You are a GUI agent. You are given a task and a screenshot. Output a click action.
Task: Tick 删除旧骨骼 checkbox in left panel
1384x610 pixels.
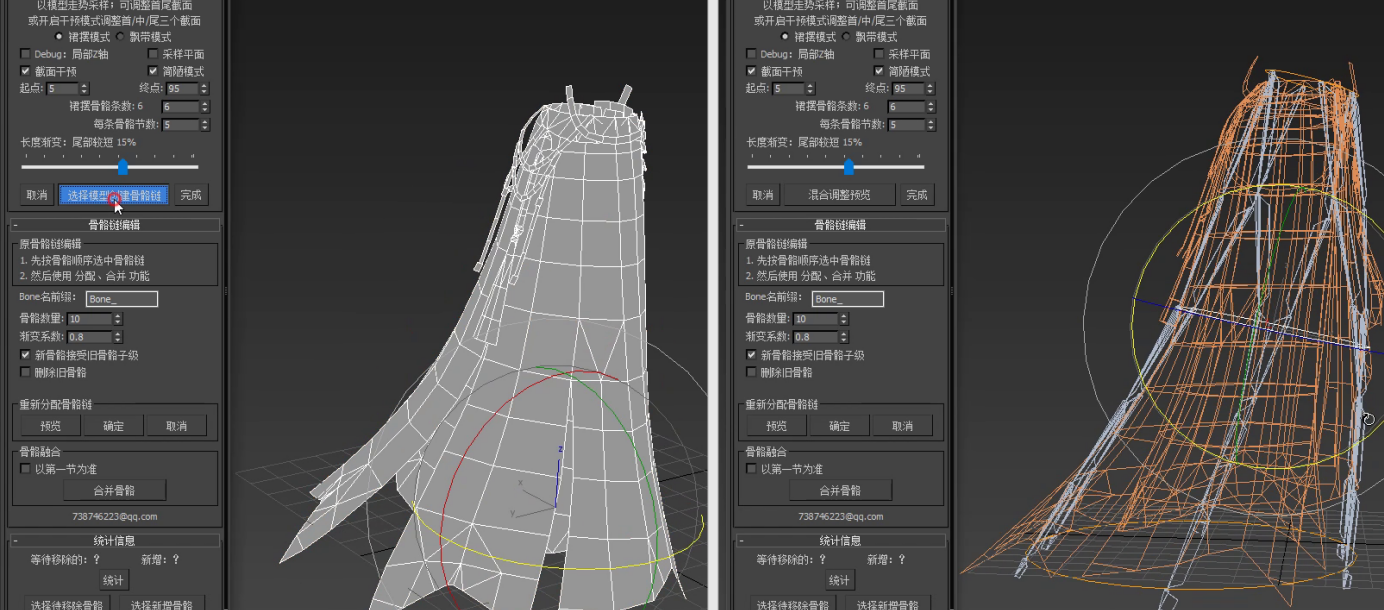click(x=25, y=372)
